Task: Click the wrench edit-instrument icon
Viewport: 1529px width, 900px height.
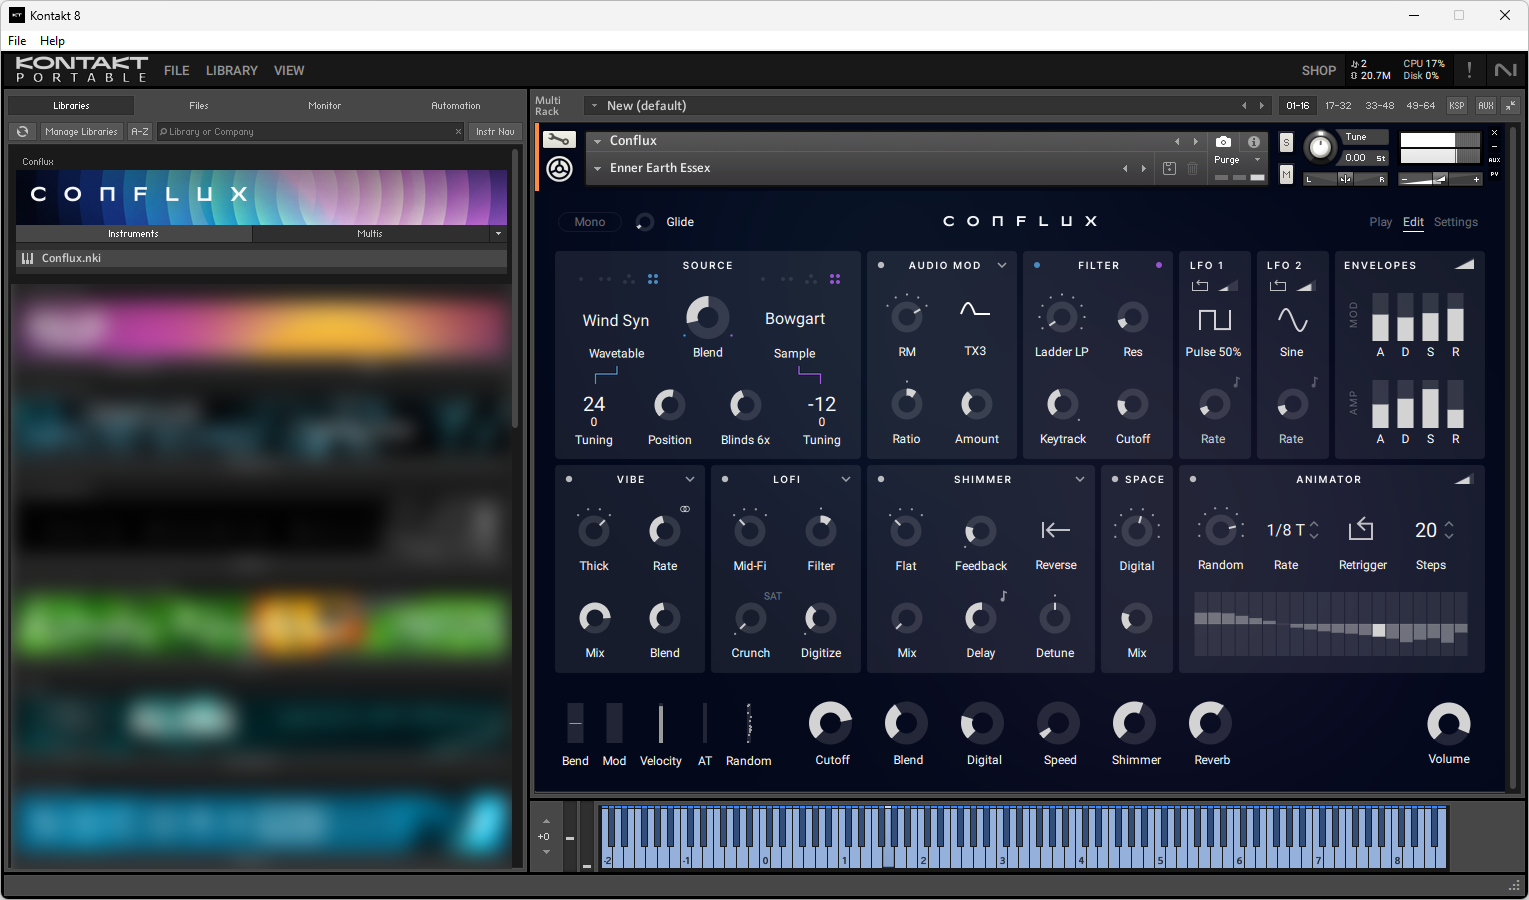Action: click(x=559, y=141)
